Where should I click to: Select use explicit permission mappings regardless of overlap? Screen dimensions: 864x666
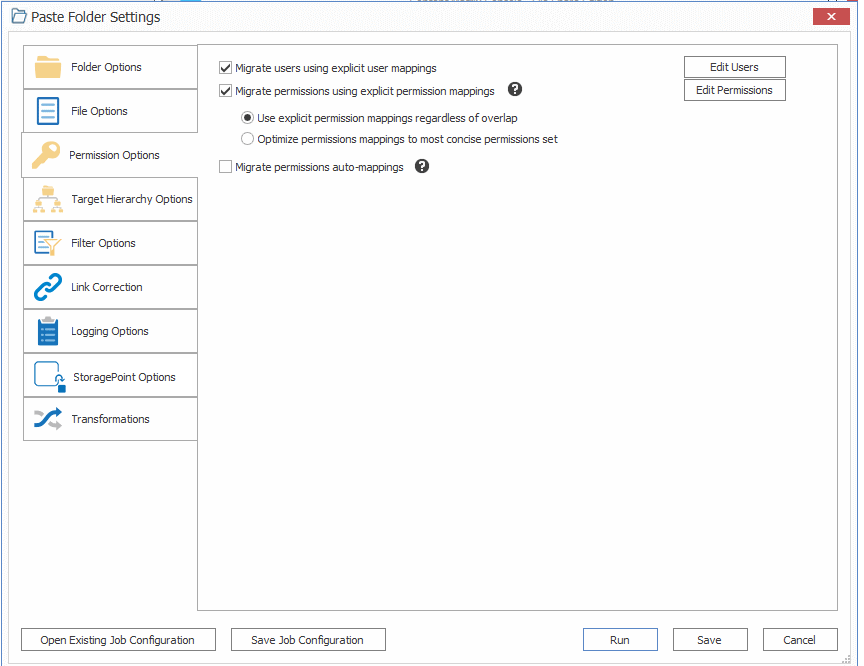tap(247, 118)
